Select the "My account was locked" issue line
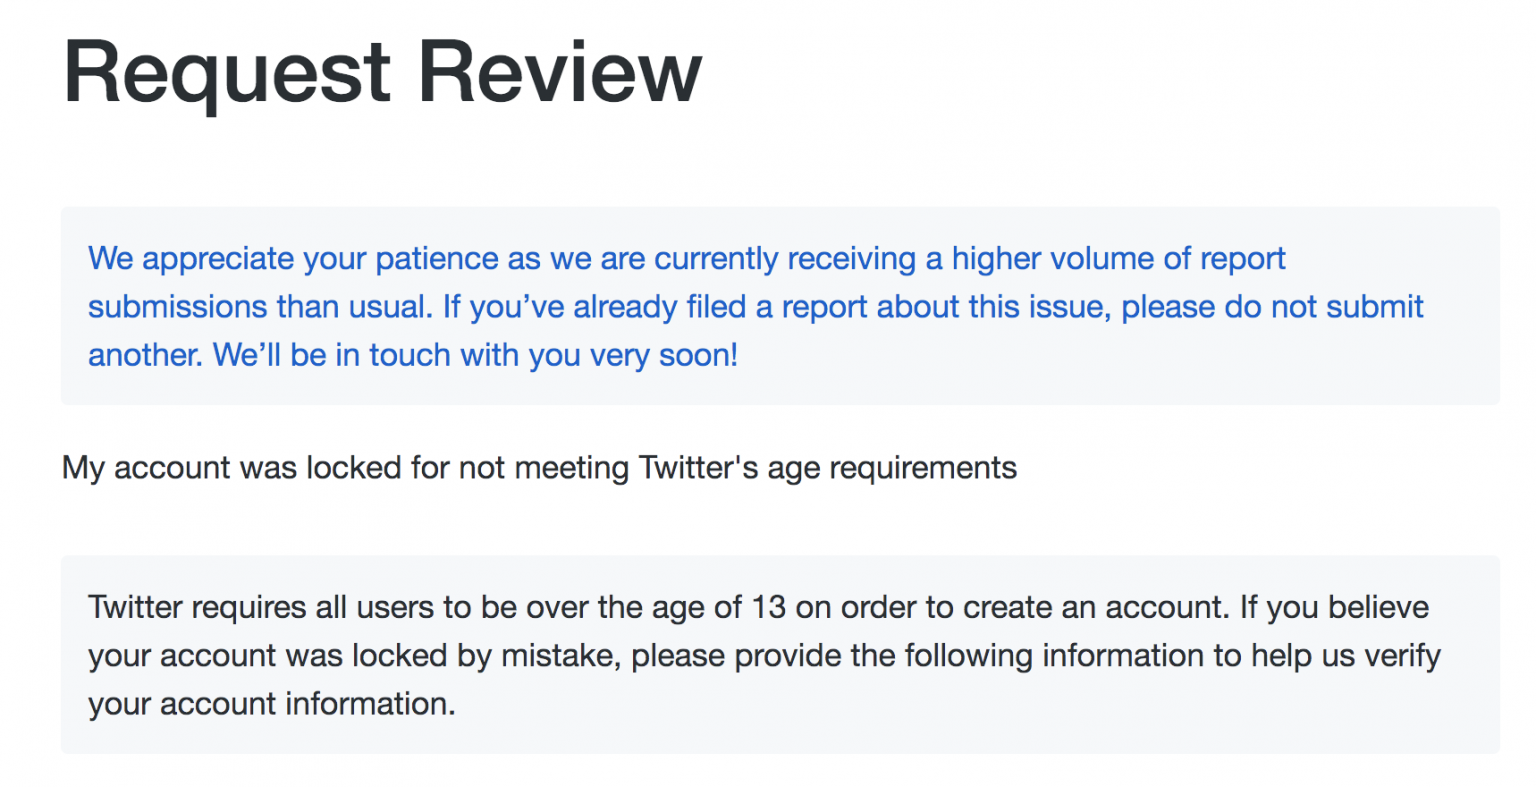Image resolution: width=1536 pixels, height=787 pixels. (539, 467)
